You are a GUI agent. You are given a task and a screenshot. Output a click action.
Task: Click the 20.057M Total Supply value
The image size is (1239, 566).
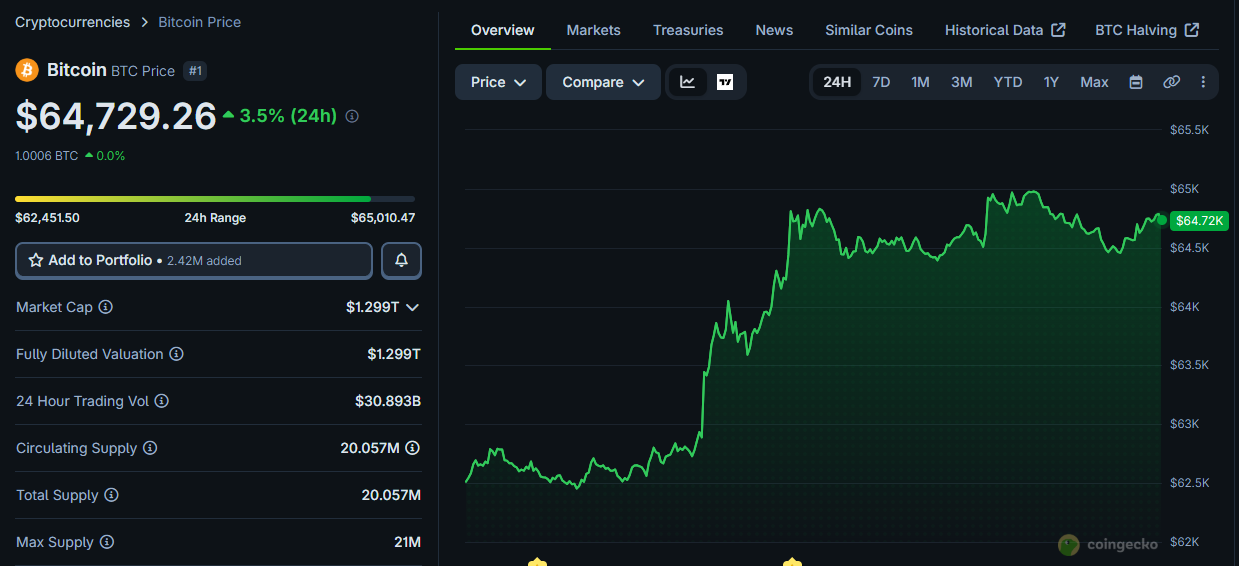(391, 495)
